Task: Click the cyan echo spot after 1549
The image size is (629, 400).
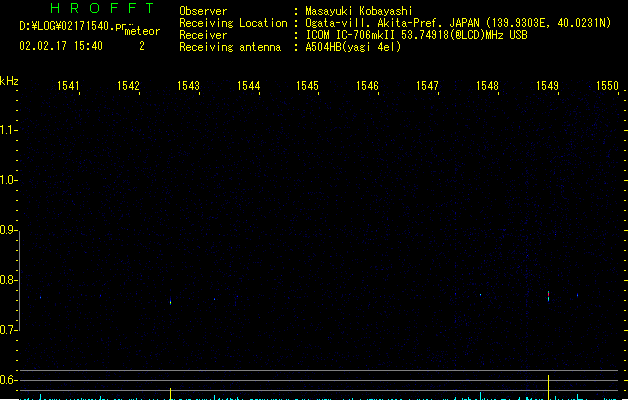Action: (578, 295)
